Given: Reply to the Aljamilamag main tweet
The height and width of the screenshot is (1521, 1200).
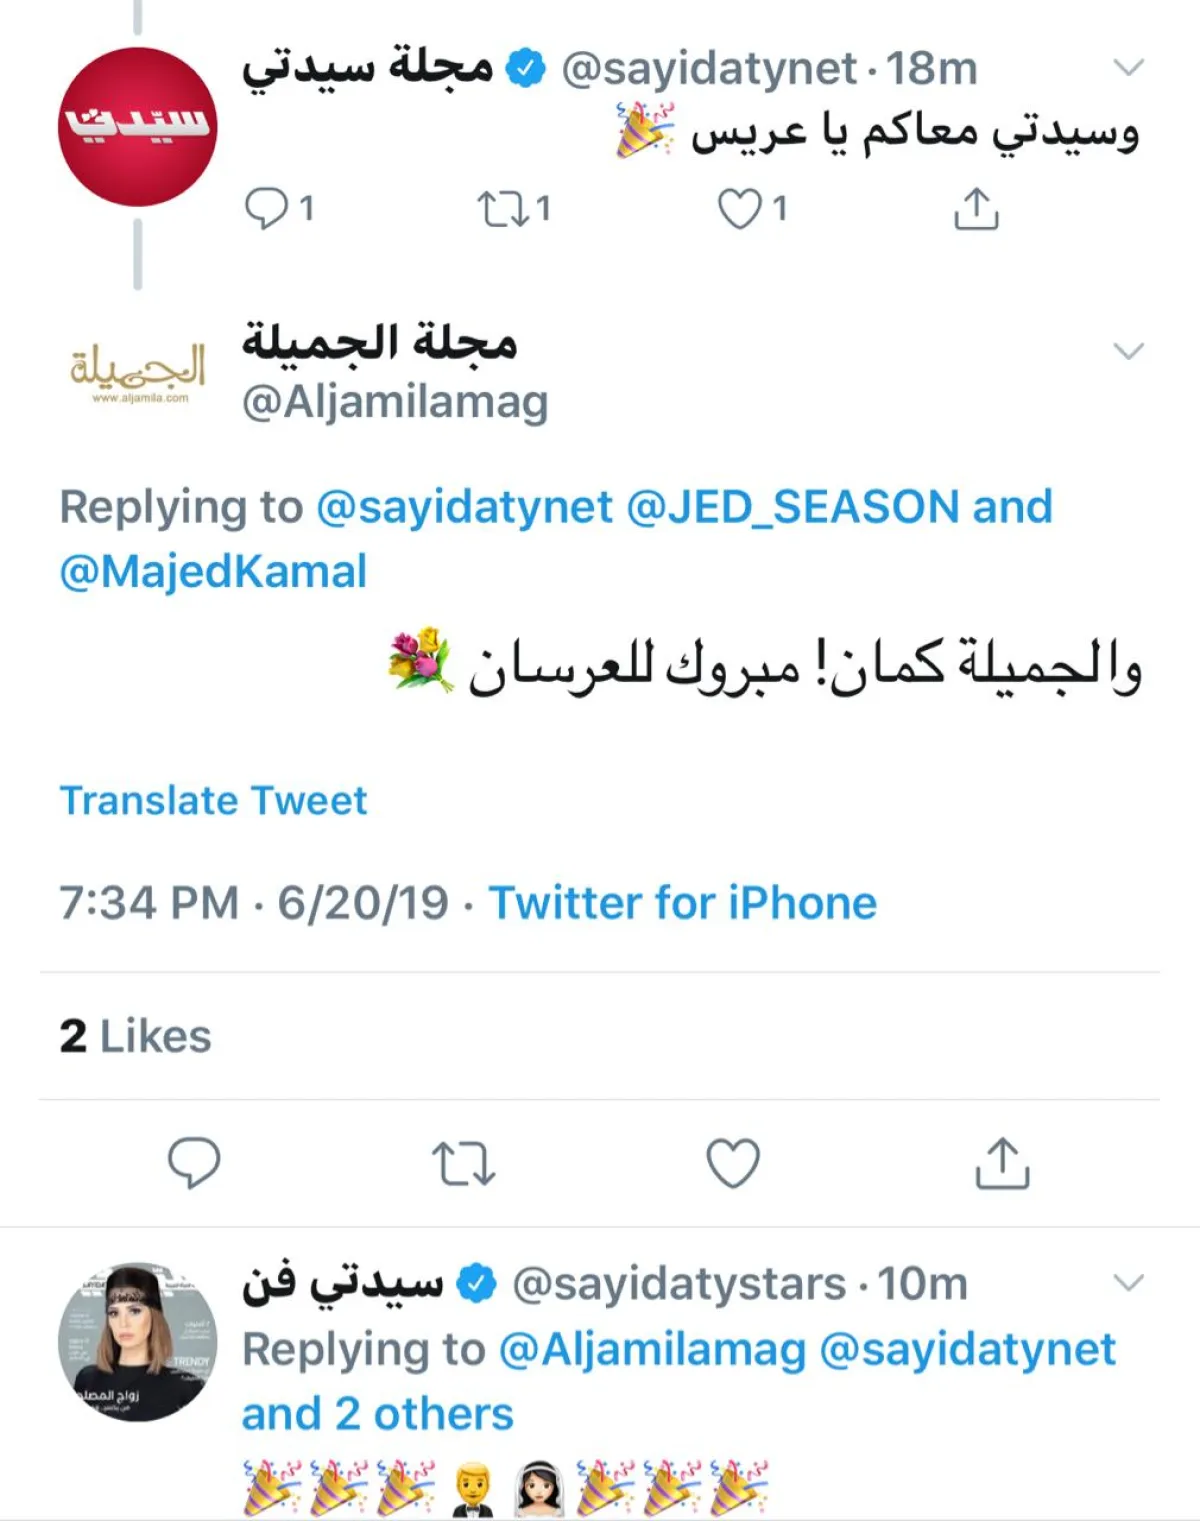Looking at the screenshot, I should 193,1162.
